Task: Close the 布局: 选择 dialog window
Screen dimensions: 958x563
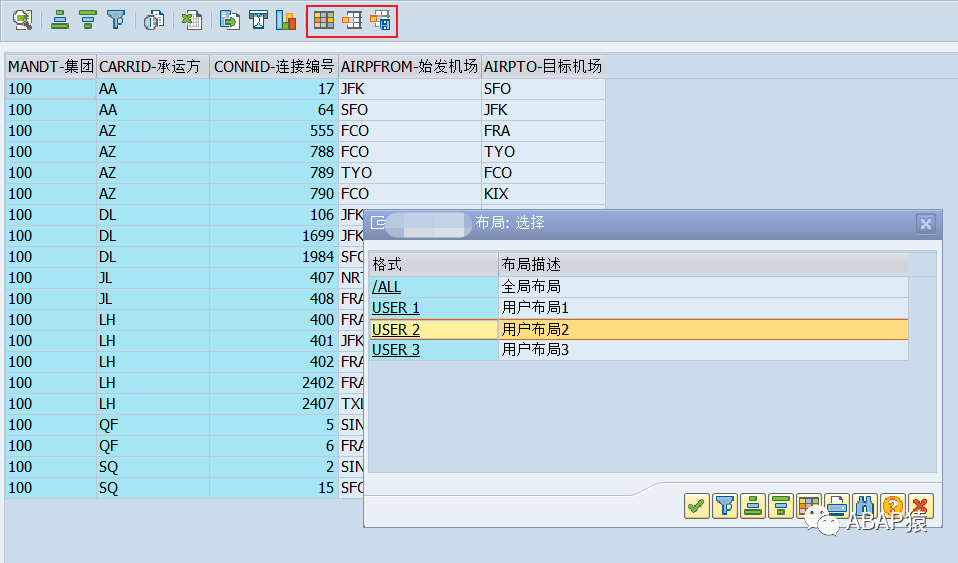Action: pos(926,224)
